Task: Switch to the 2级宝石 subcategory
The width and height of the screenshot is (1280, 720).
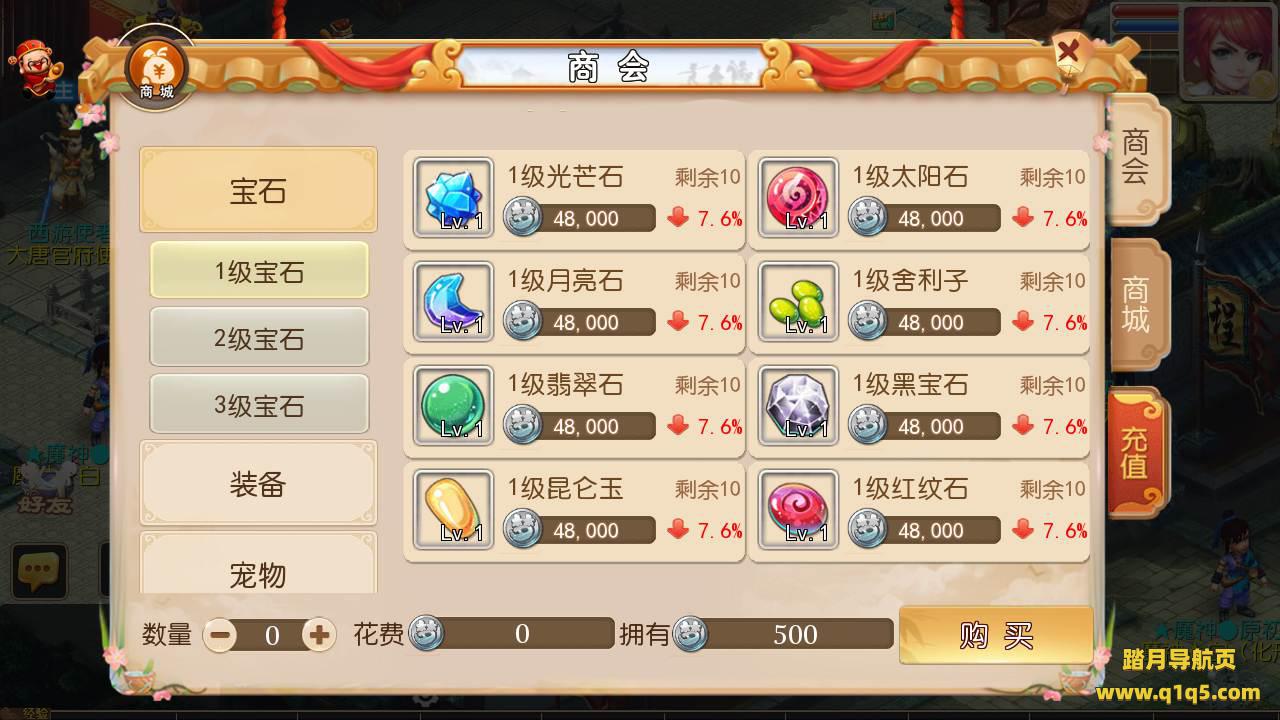Action: click(259, 337)
